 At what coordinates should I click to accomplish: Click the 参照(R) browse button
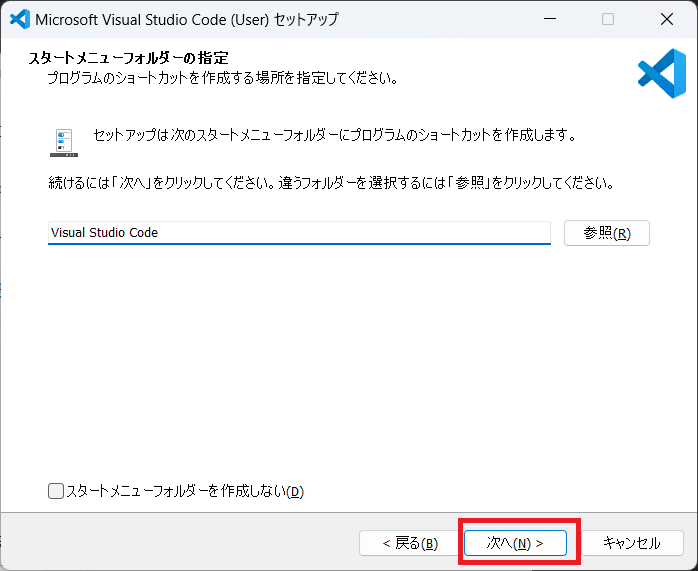point(607,233)
